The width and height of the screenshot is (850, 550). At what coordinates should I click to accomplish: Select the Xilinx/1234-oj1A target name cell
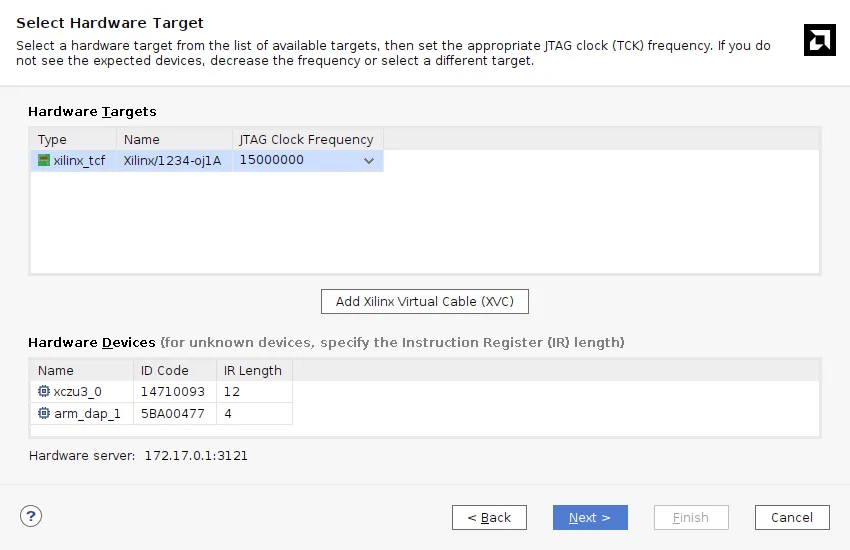tap(172, 160)
